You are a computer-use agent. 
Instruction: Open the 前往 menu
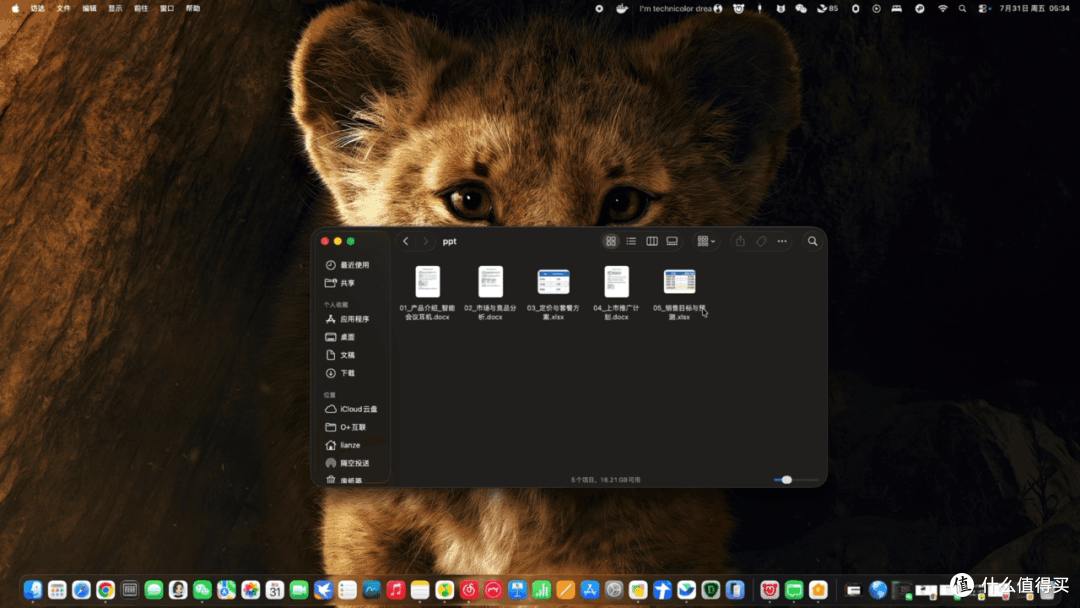click(141, 8)
